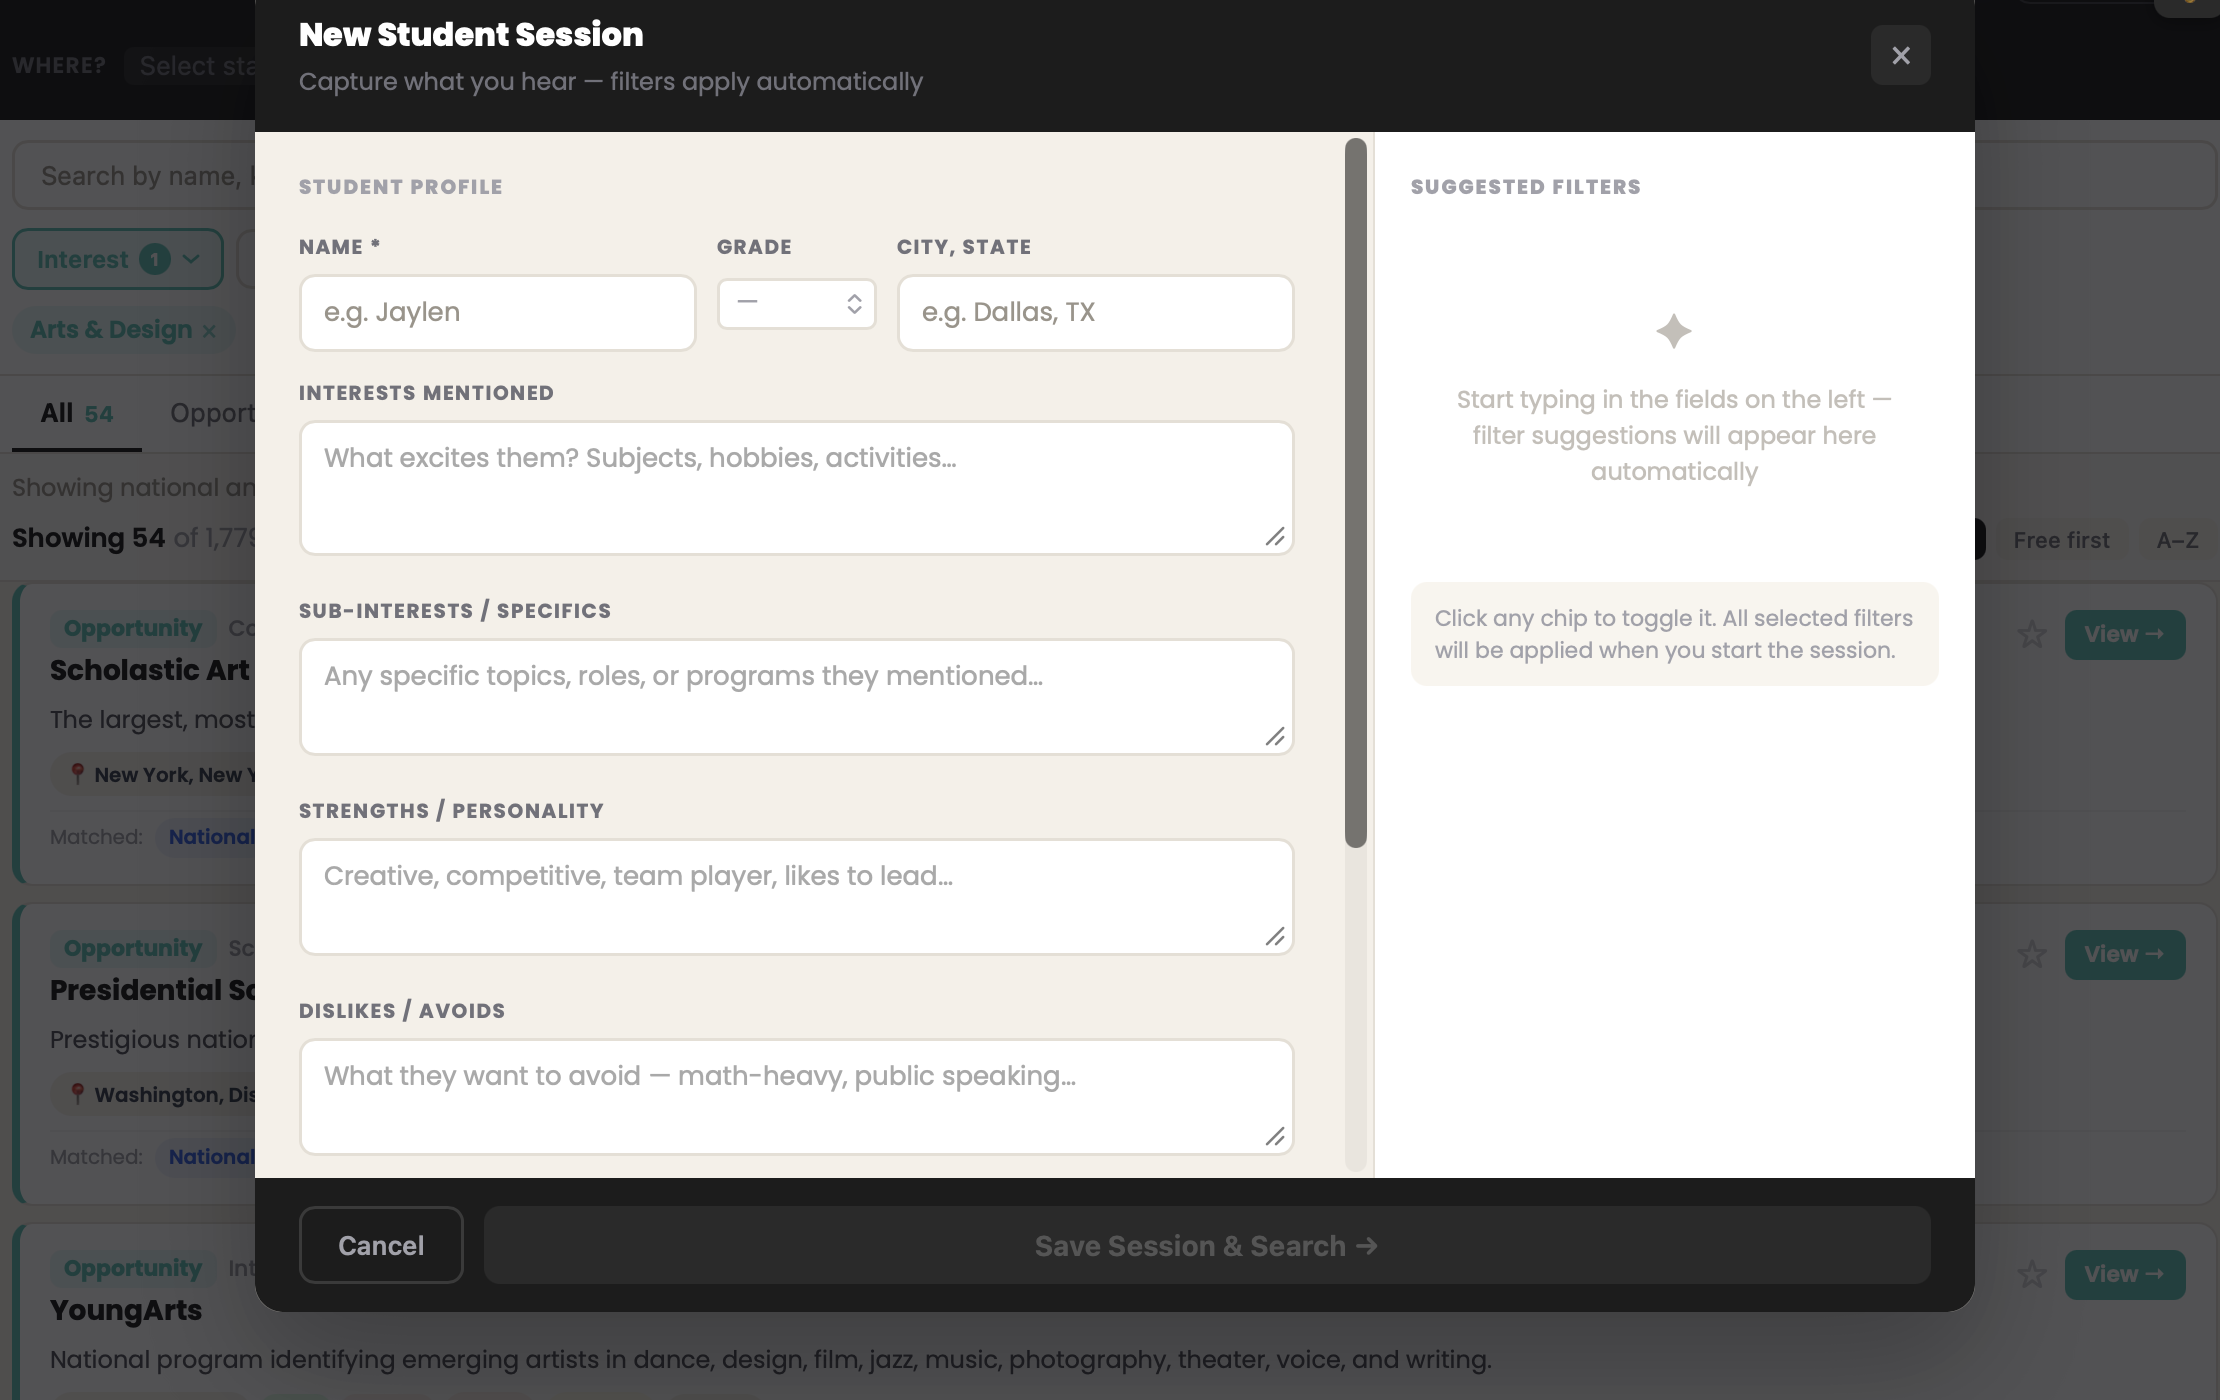Close the New Student Session dialog
The image size is (2220, 1400).
[1900, 55]
